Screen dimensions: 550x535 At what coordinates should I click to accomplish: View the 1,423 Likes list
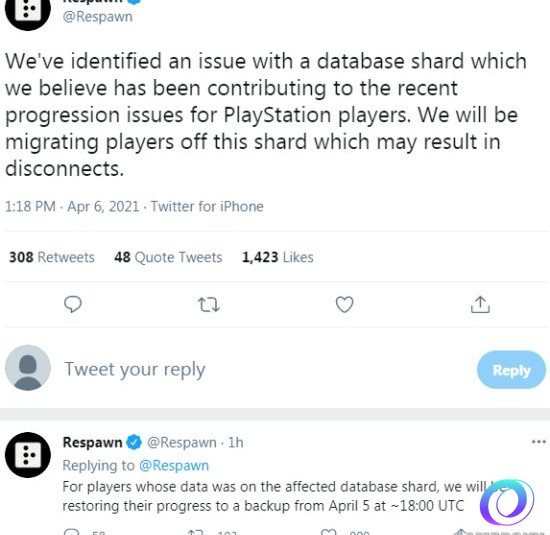coord(277,257)
